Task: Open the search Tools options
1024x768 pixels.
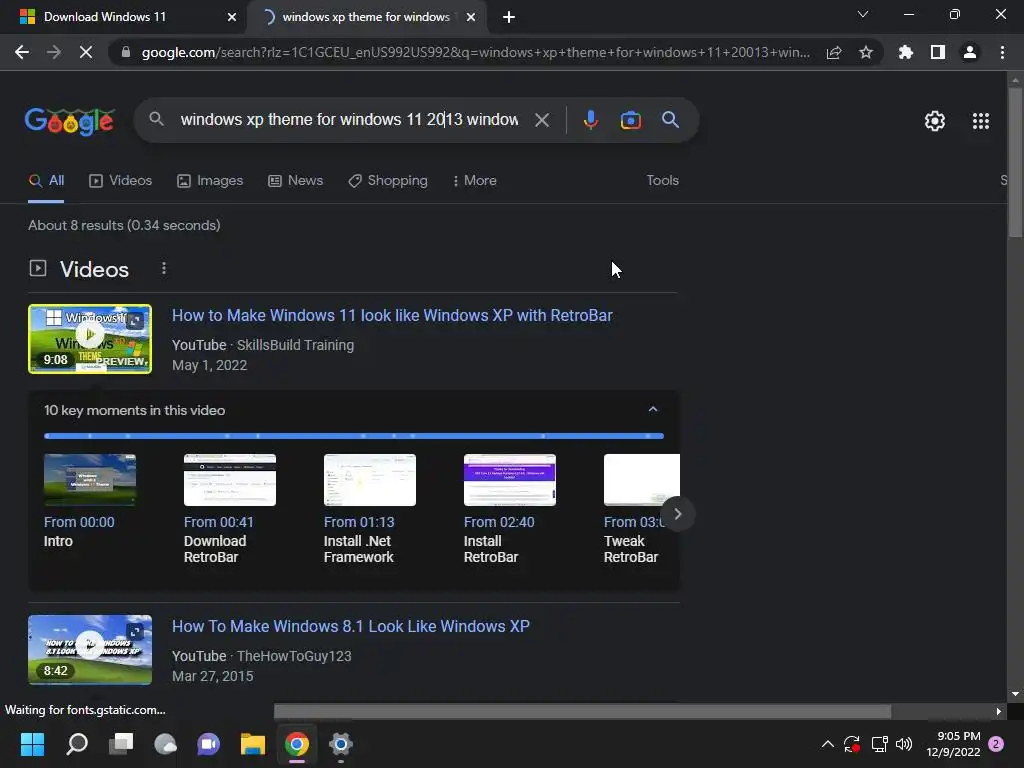Action: (662, 181)
